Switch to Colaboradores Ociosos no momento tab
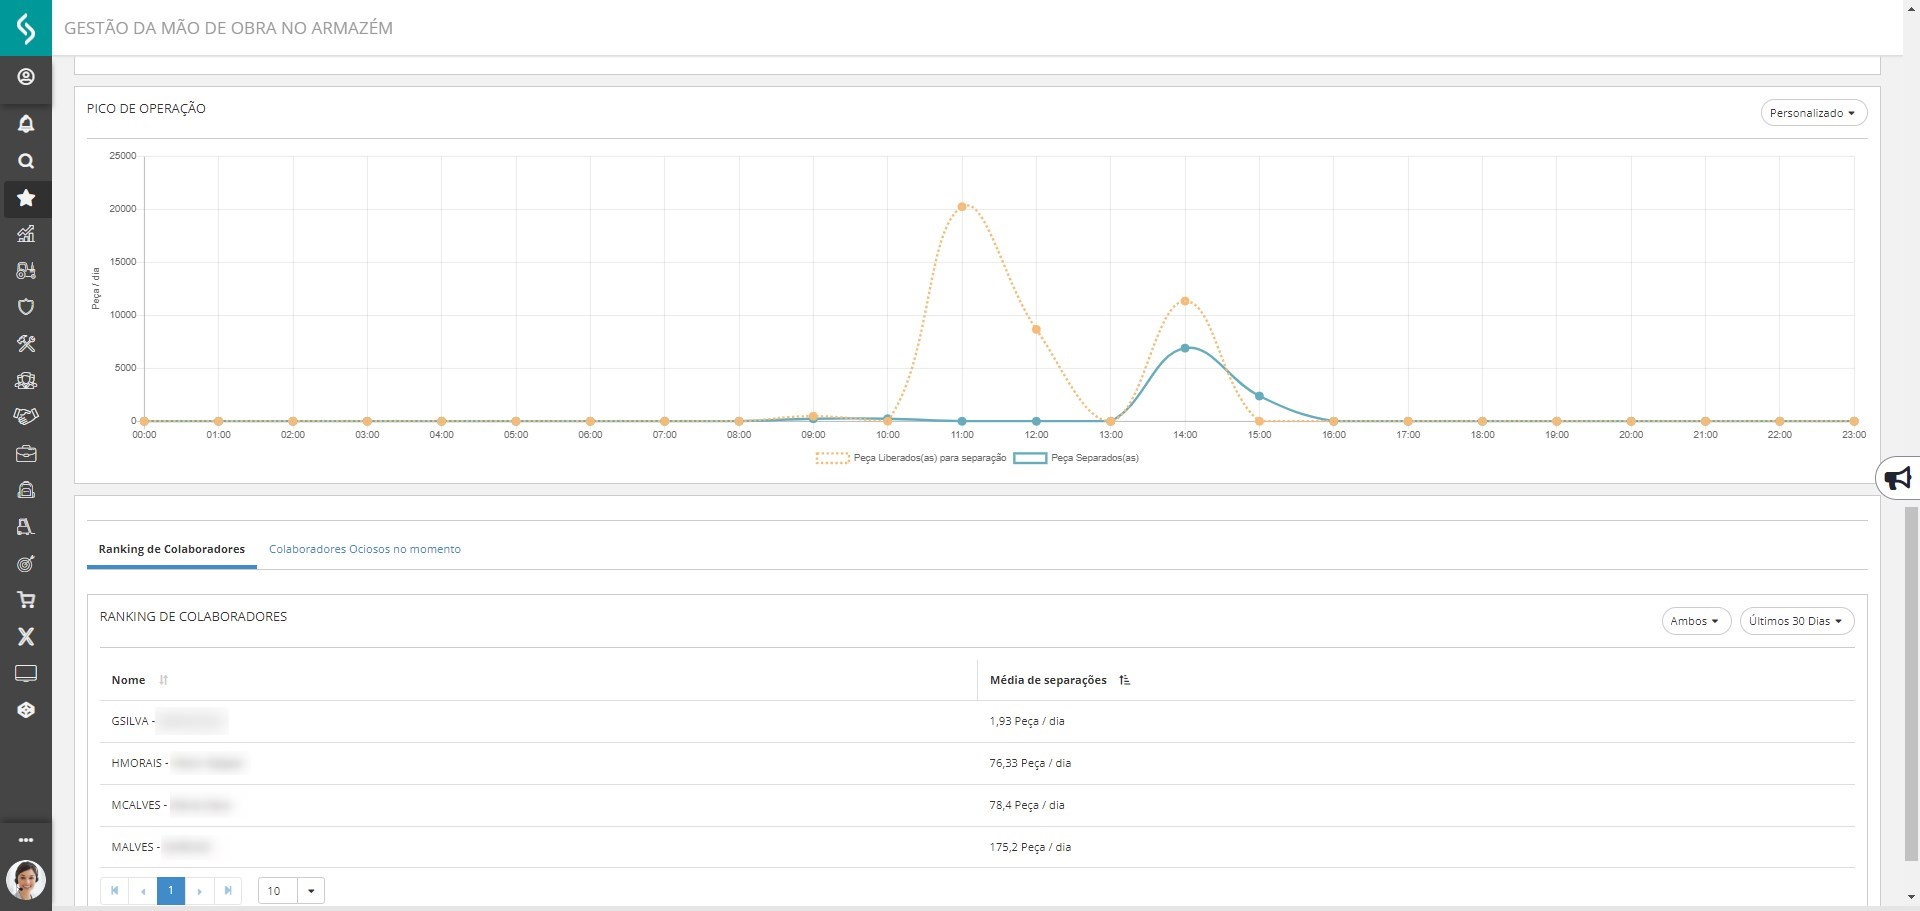Screen dimensions: 1920x911 coord(365,549)
